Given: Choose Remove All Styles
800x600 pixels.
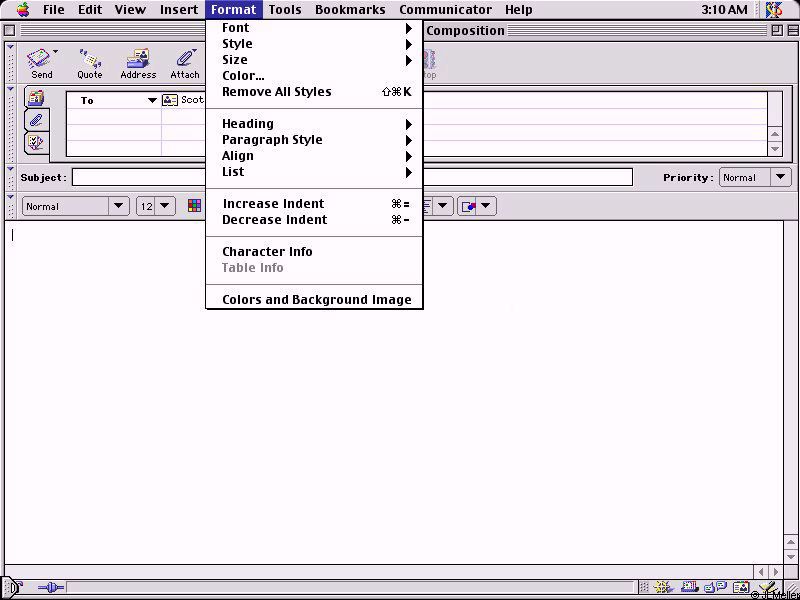Looking at the screenshot, I should pos(314,92).
